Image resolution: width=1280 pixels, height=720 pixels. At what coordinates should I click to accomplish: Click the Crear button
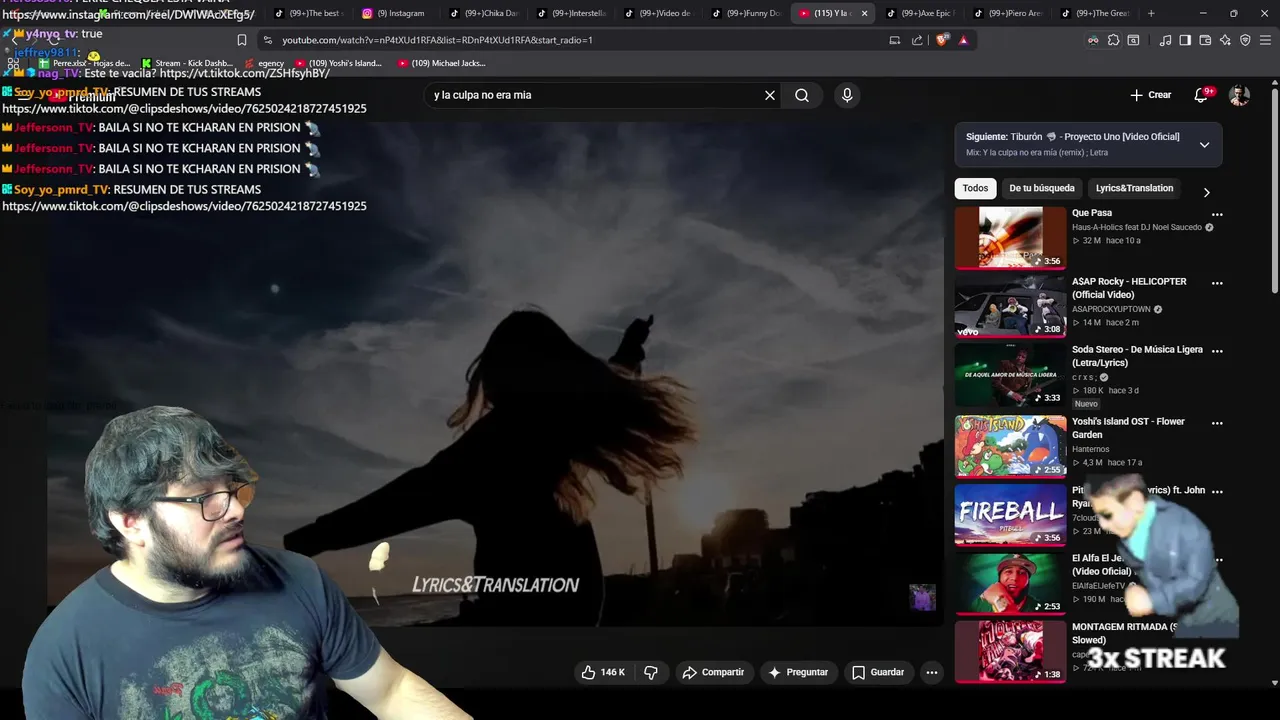pyautogui.click(x=1150, y=95)
